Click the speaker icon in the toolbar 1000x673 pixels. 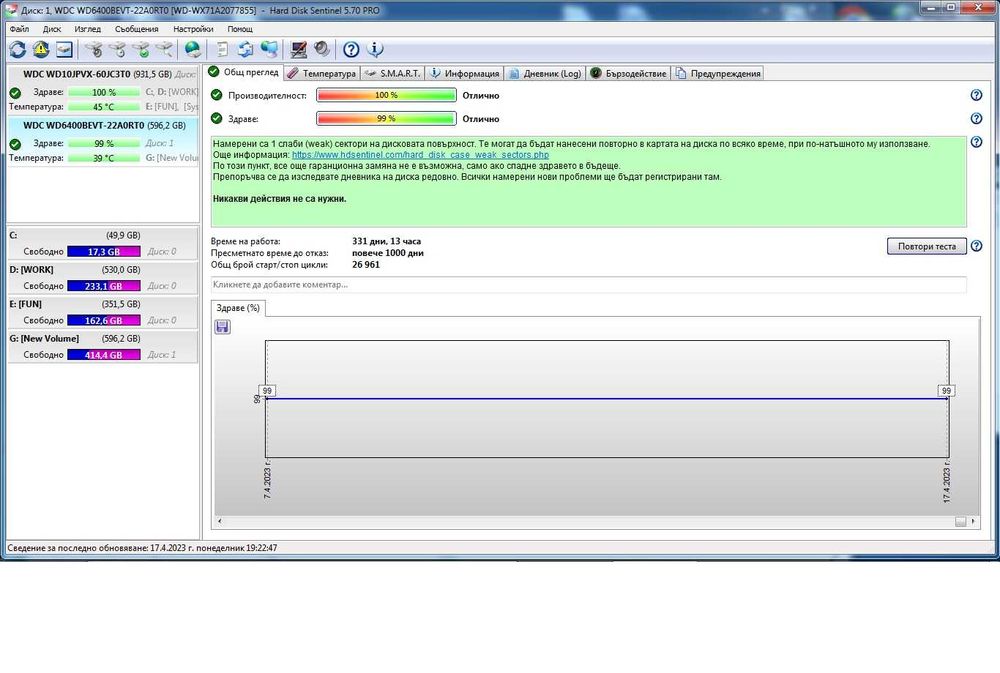pyautogui.click(x=322, y=49)
